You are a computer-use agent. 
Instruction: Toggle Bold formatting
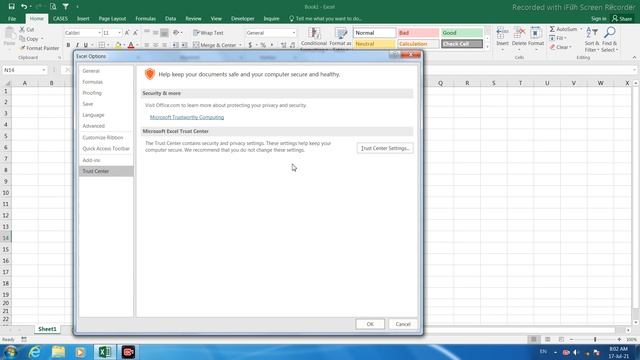[x=68, y=45]
